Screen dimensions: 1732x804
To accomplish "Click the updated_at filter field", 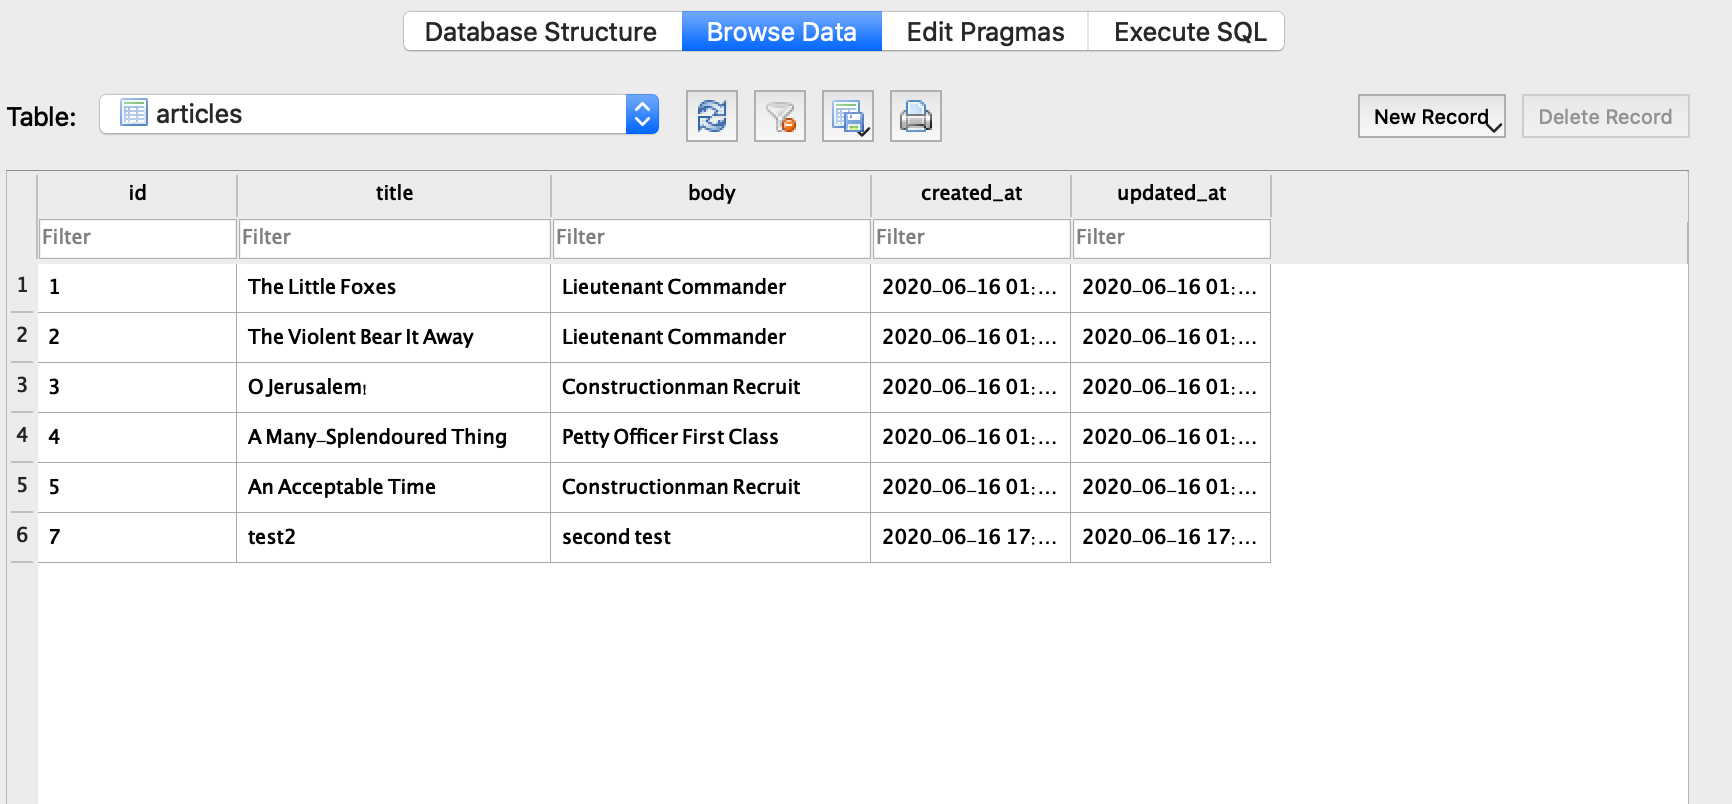I will point(1171,238).
